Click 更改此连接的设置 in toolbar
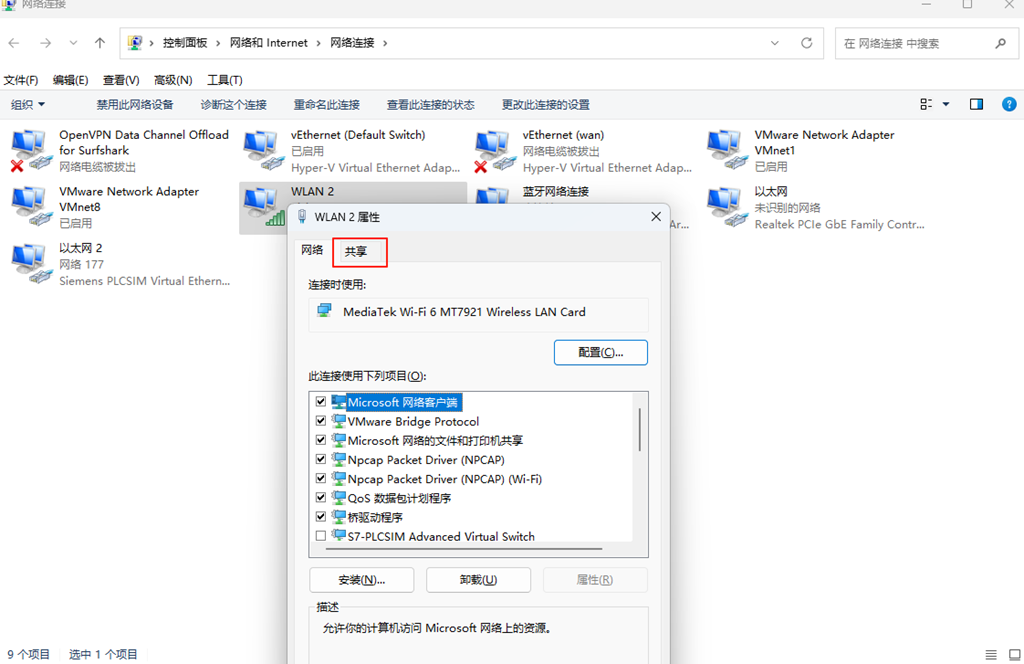Viewport: 1024px width, 664px height. pos(546,104)
